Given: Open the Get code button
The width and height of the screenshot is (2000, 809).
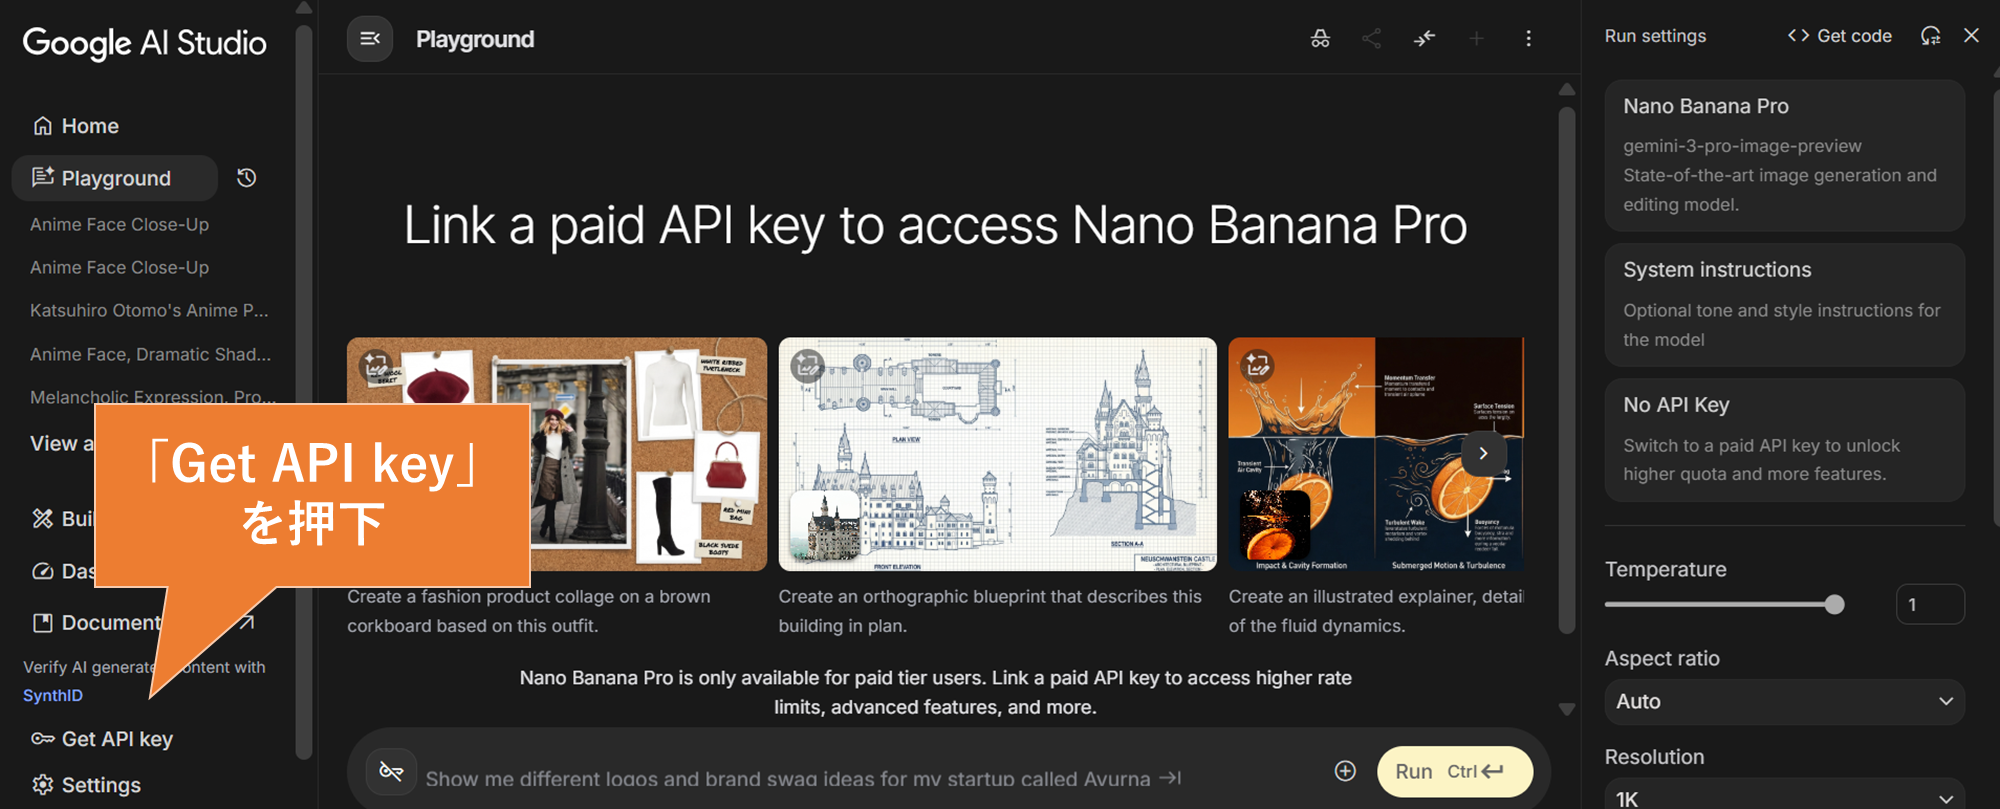Looking at the screenshot, I should click(1840, 36).
